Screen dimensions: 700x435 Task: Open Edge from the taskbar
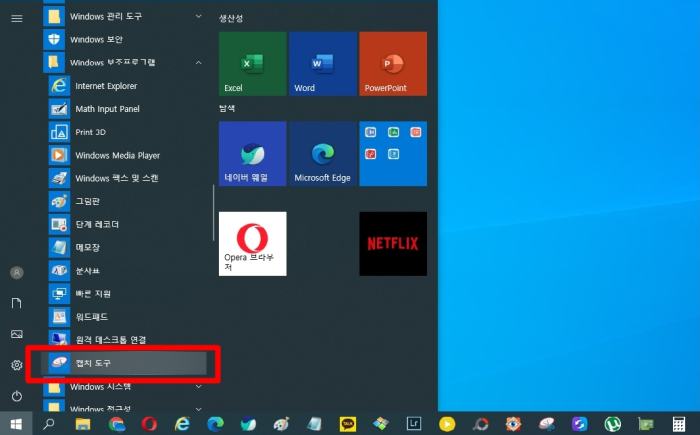[x=215, y=424]
